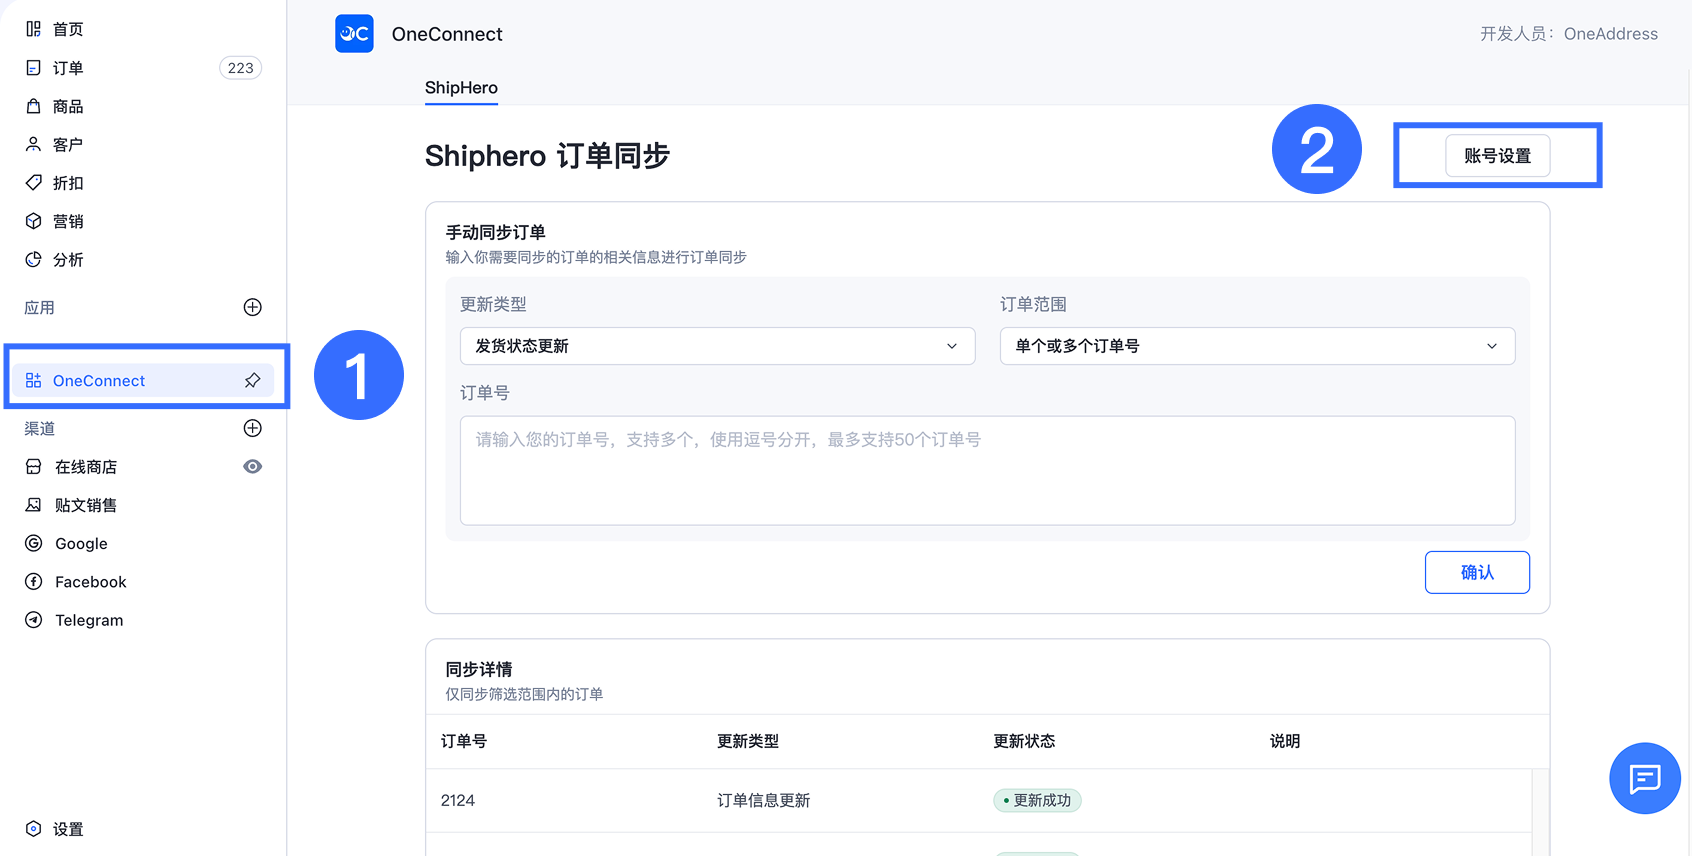This screenshot has height=857, width=1692.
Task: Open the 商品 products bag icon
Action: coord(33,106)
